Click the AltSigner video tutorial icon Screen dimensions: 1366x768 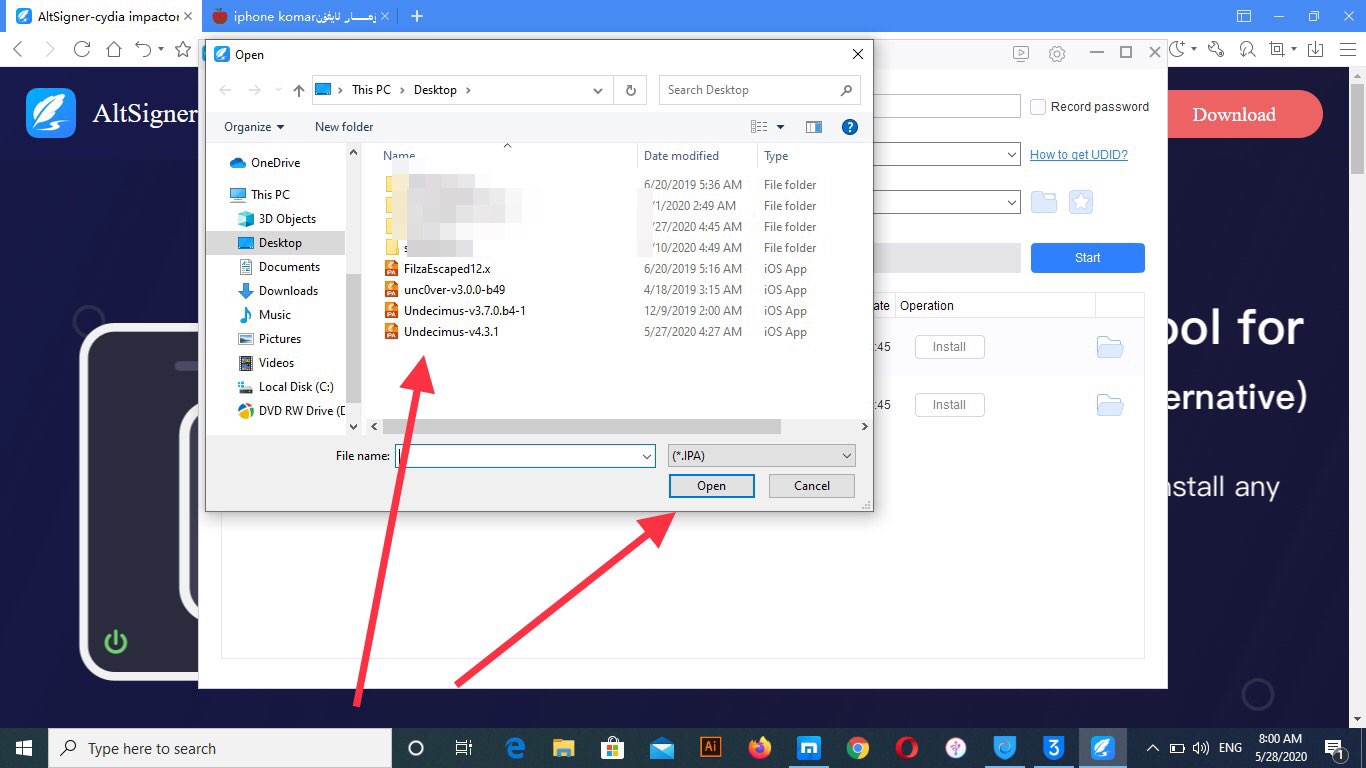pyautogui.click(x=1020, y=53)
